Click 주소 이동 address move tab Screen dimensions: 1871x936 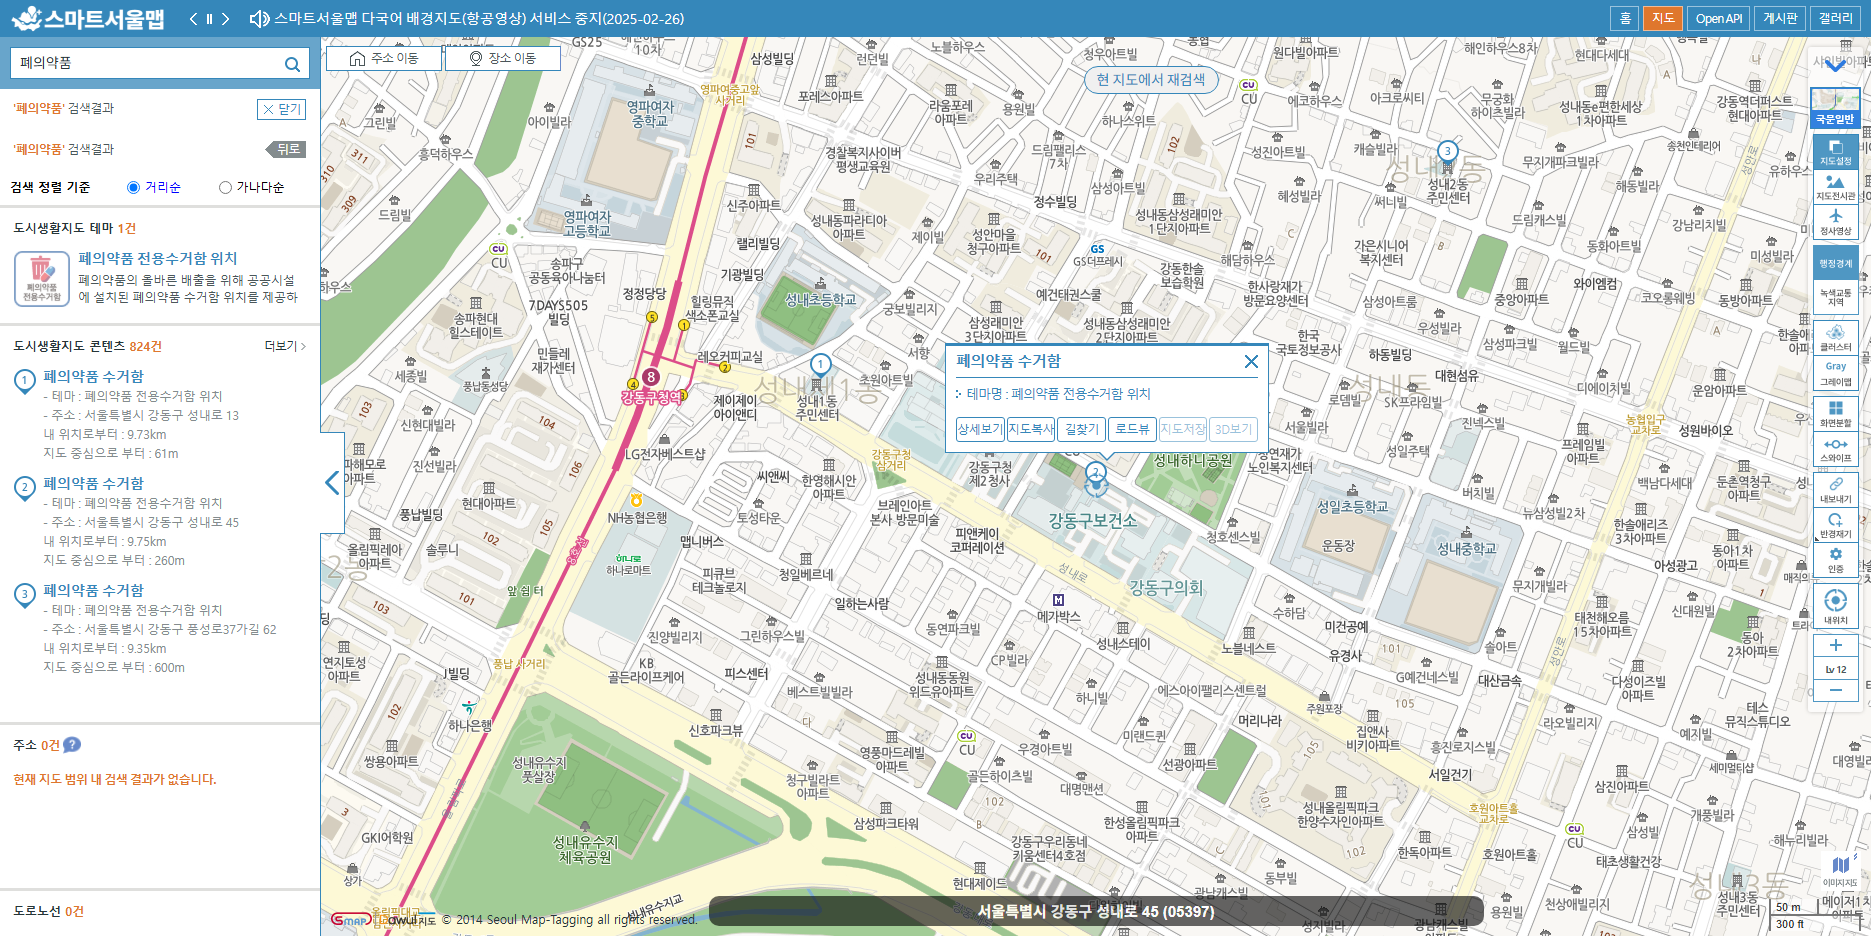coord(384,59)
